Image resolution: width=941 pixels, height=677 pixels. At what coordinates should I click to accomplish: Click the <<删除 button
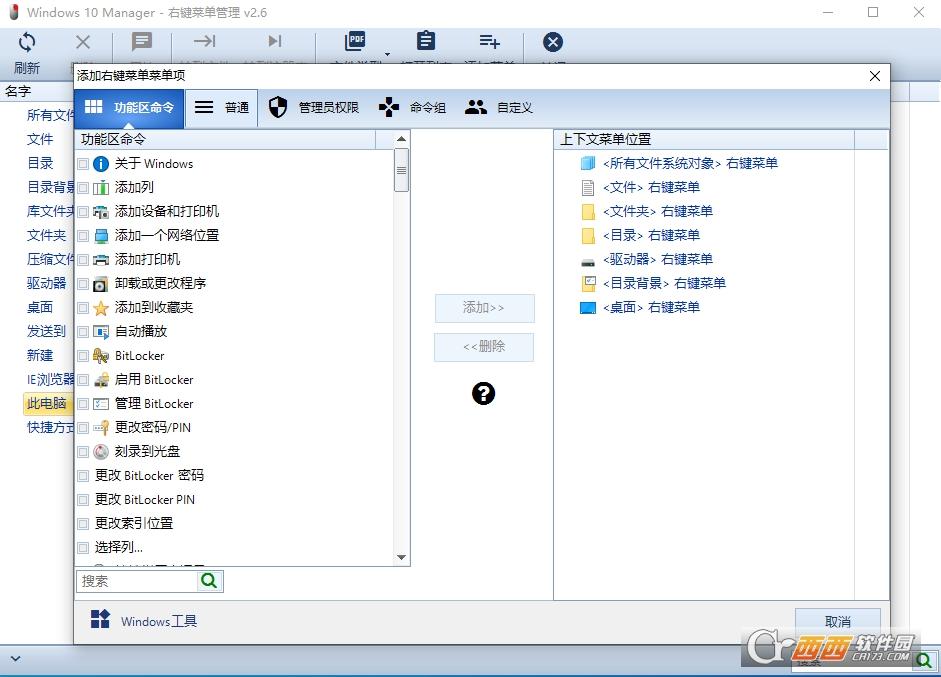[x=484, y=347]
